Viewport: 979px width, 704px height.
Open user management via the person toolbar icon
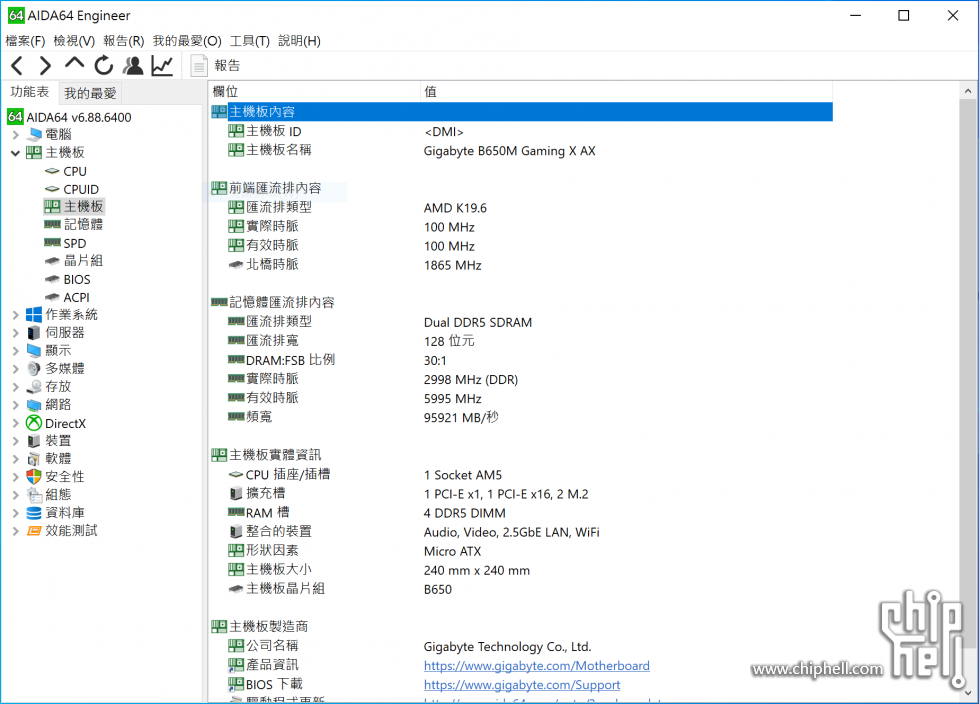pyautogui.click(x=133, y=66)
